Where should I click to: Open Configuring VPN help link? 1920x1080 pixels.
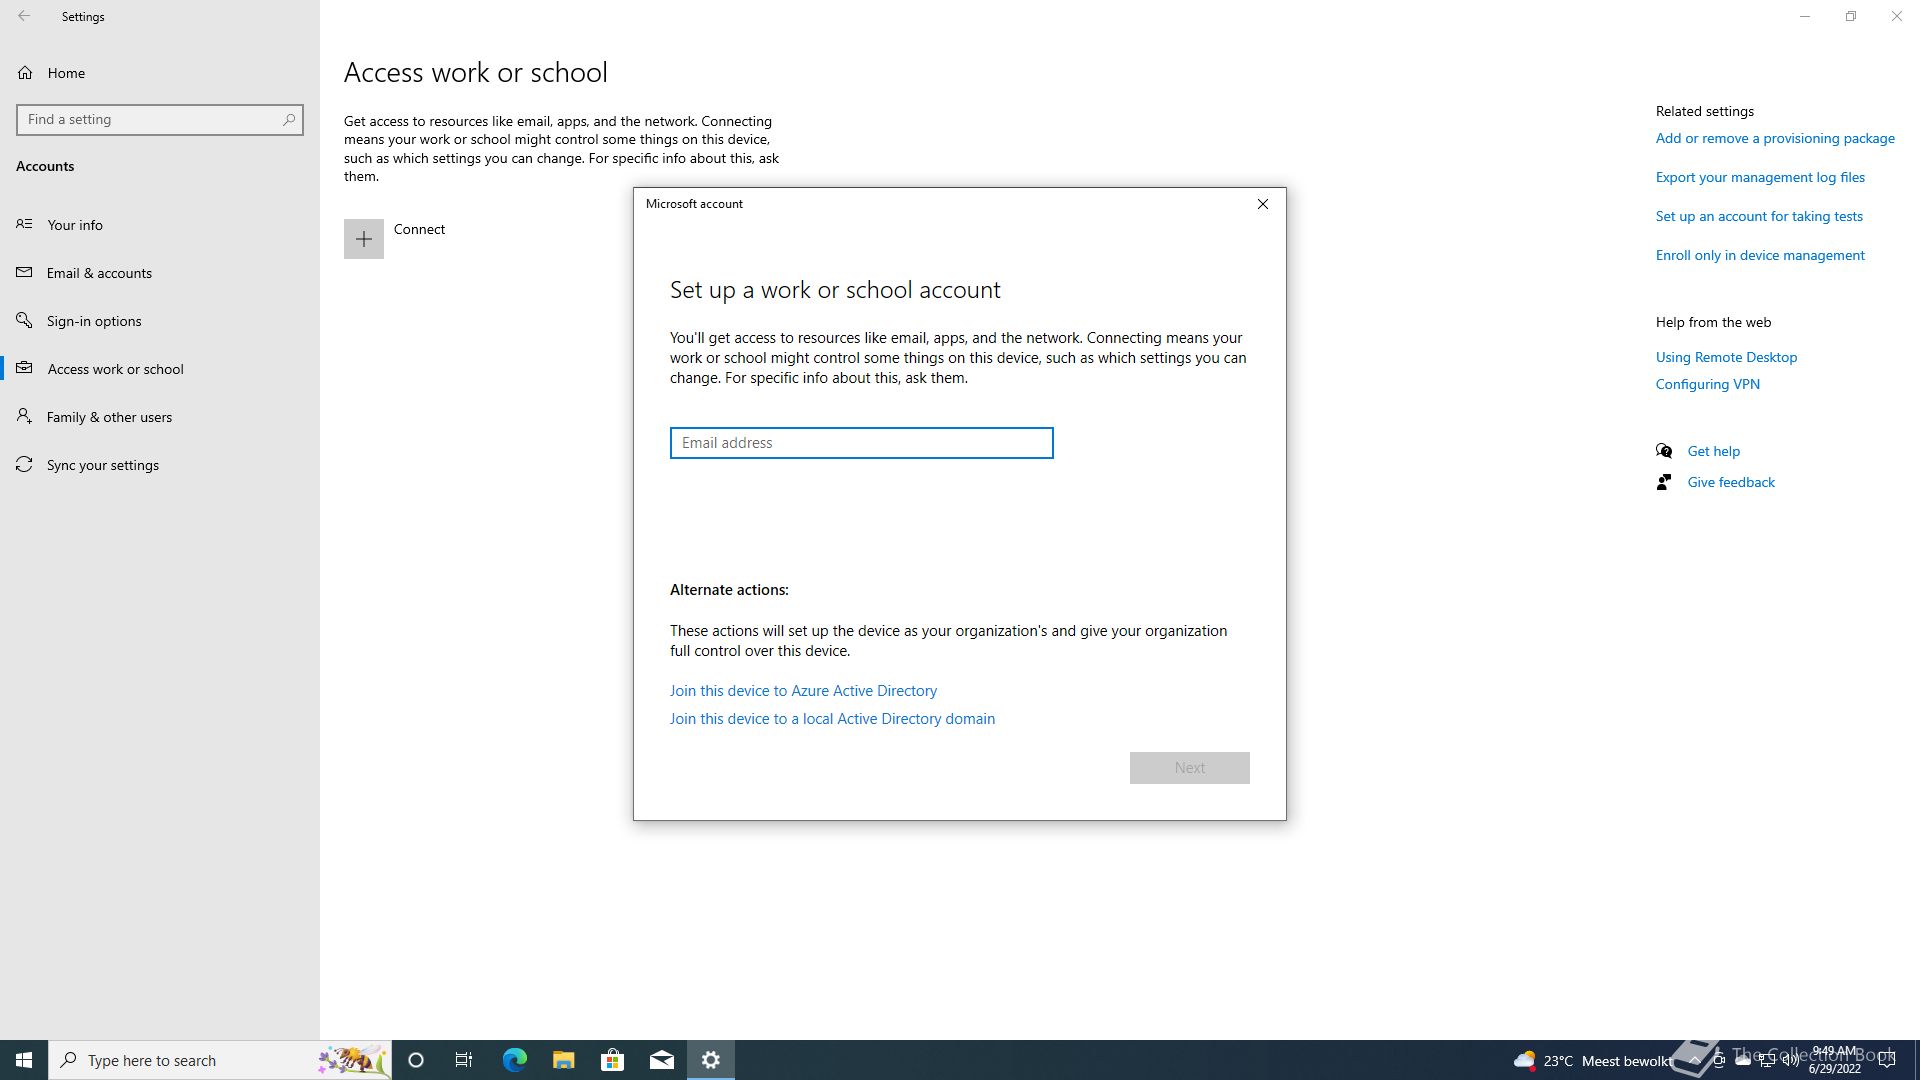[x=1707, y=384]
